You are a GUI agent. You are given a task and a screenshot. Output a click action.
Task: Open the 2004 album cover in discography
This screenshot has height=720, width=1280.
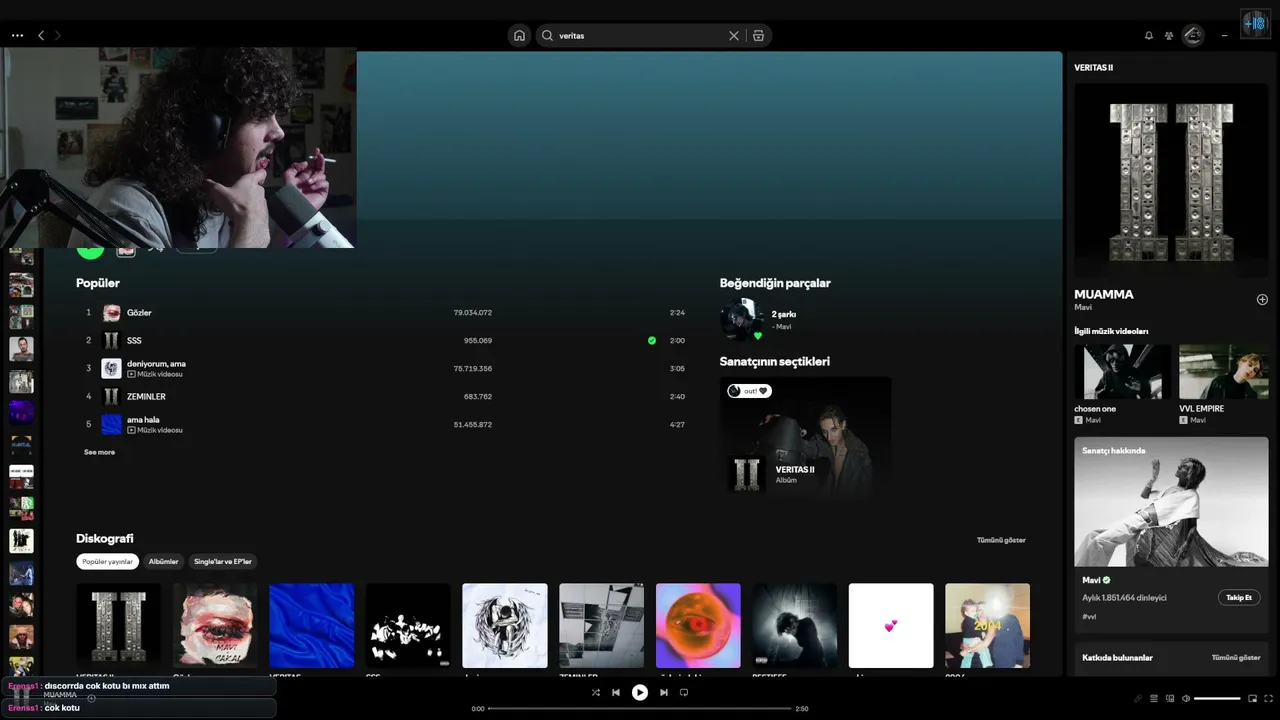[x=988, y=626]
